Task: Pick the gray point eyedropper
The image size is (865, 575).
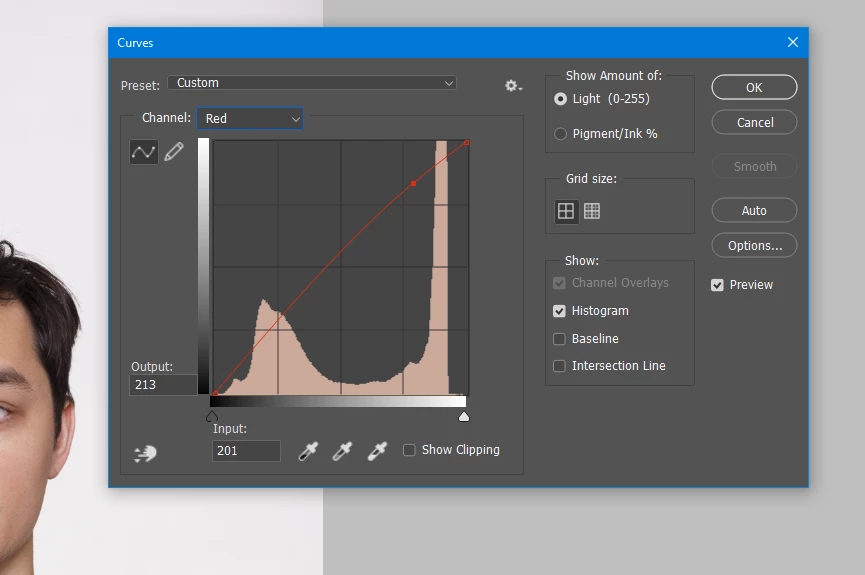Action: (x=342, y=451)
